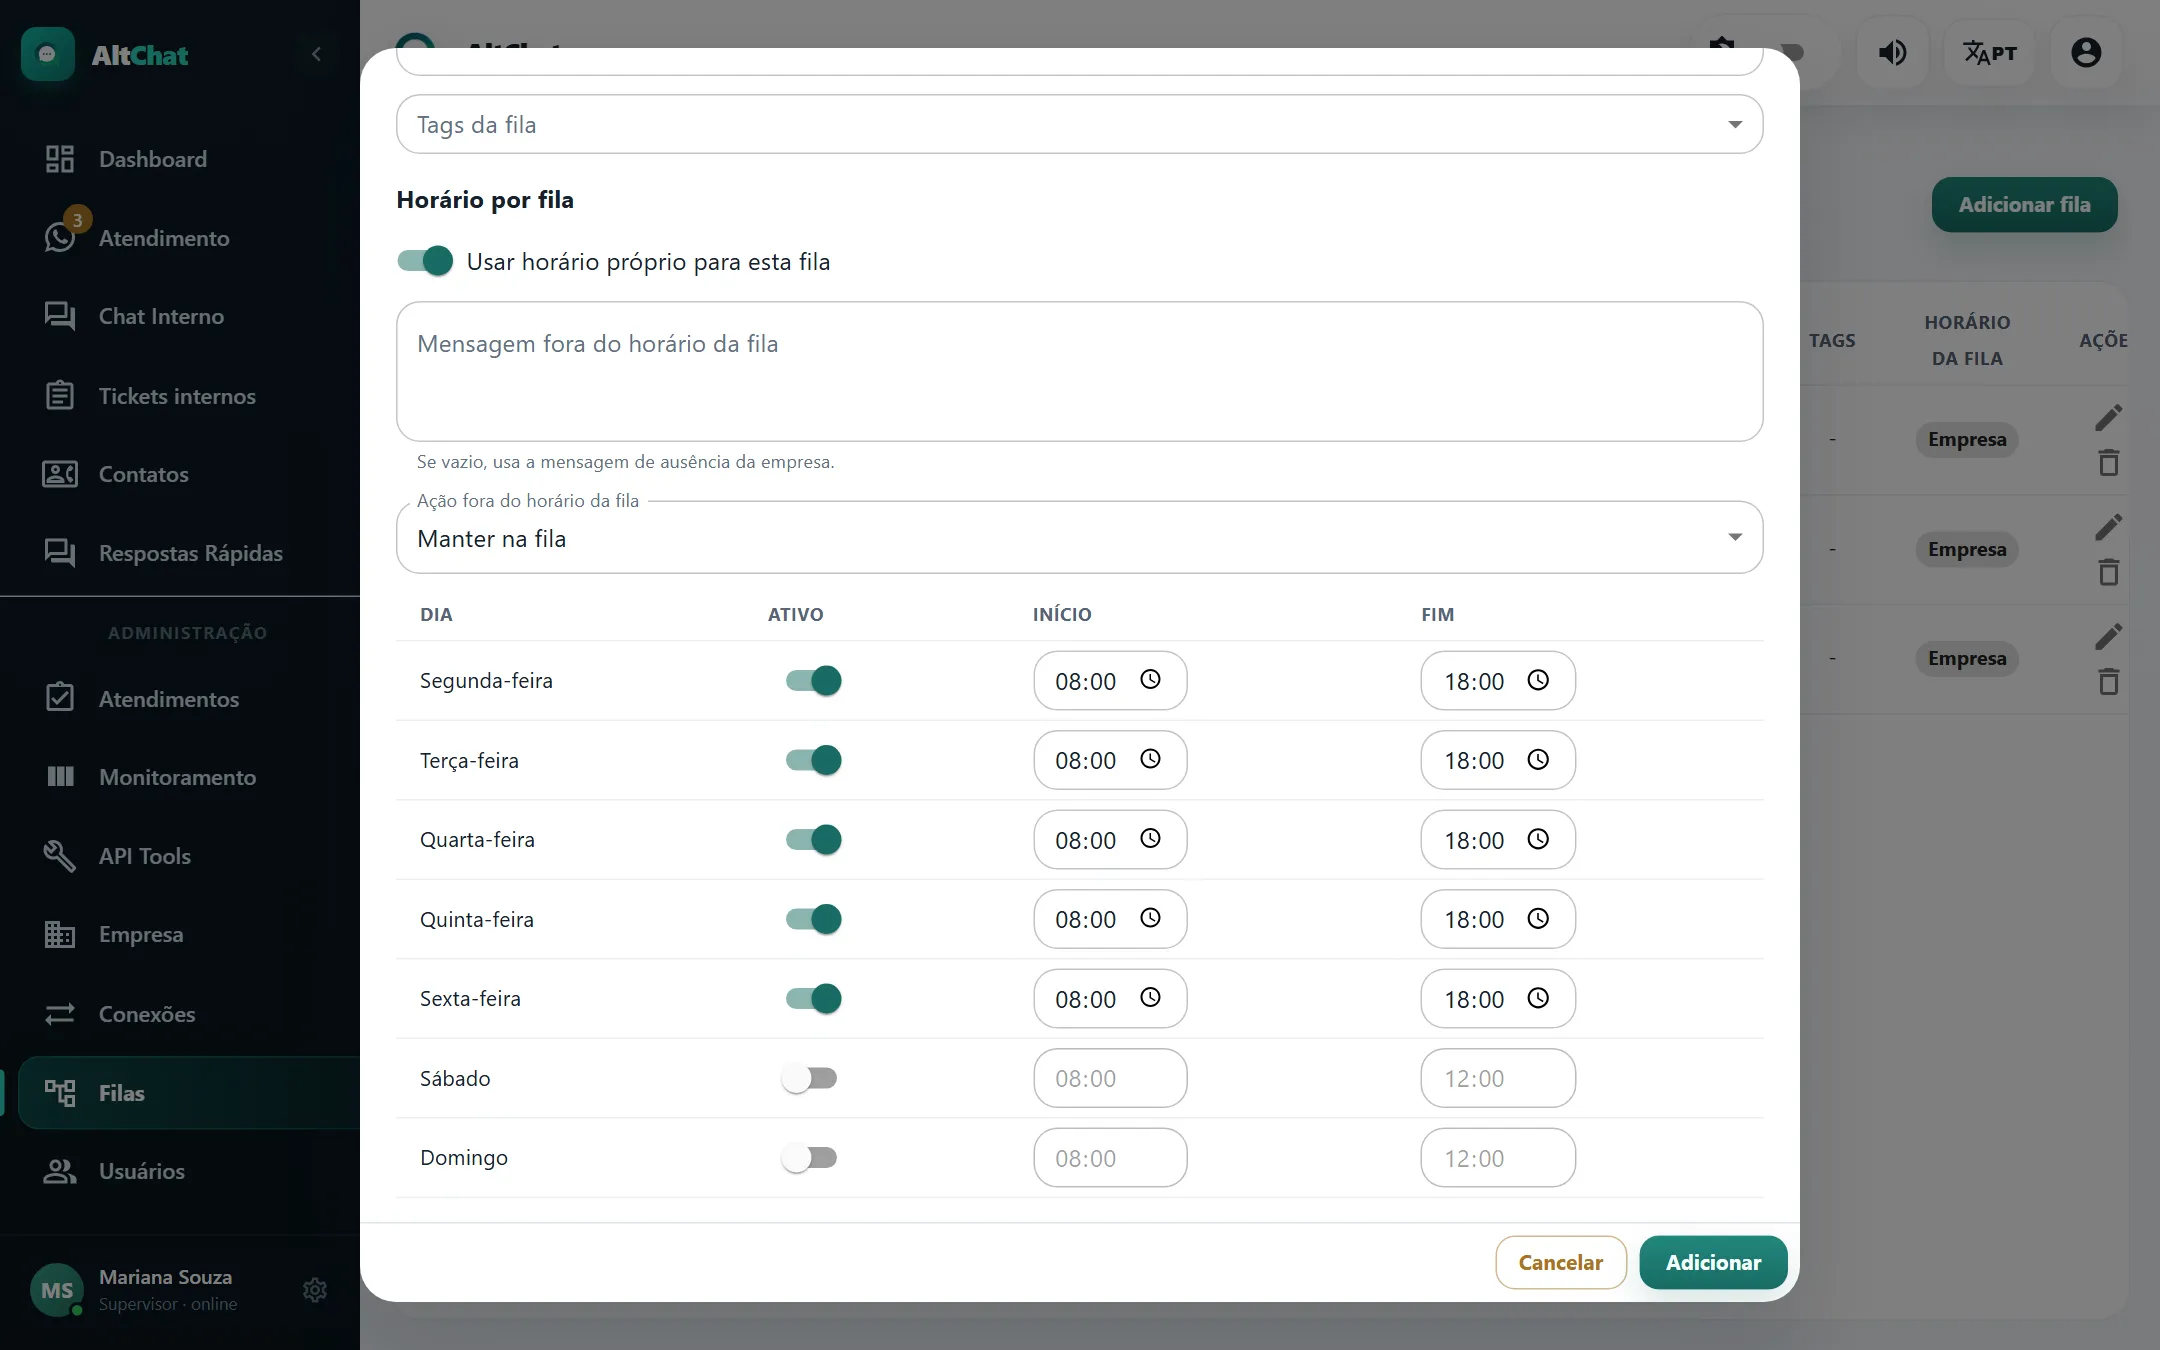Click 'Mensagem fora do horário da fila' textarea

pyautogui.click(x=1079, y=371)
